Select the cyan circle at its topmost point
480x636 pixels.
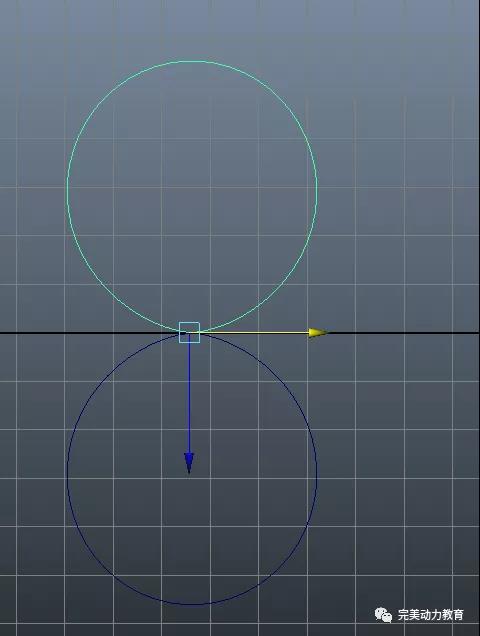pyautogui.click(x=192, y=61)
